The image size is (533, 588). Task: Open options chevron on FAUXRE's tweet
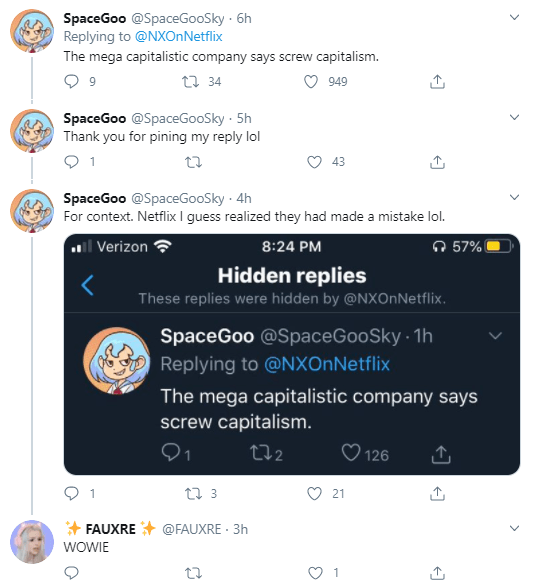(x=515, y=528)
